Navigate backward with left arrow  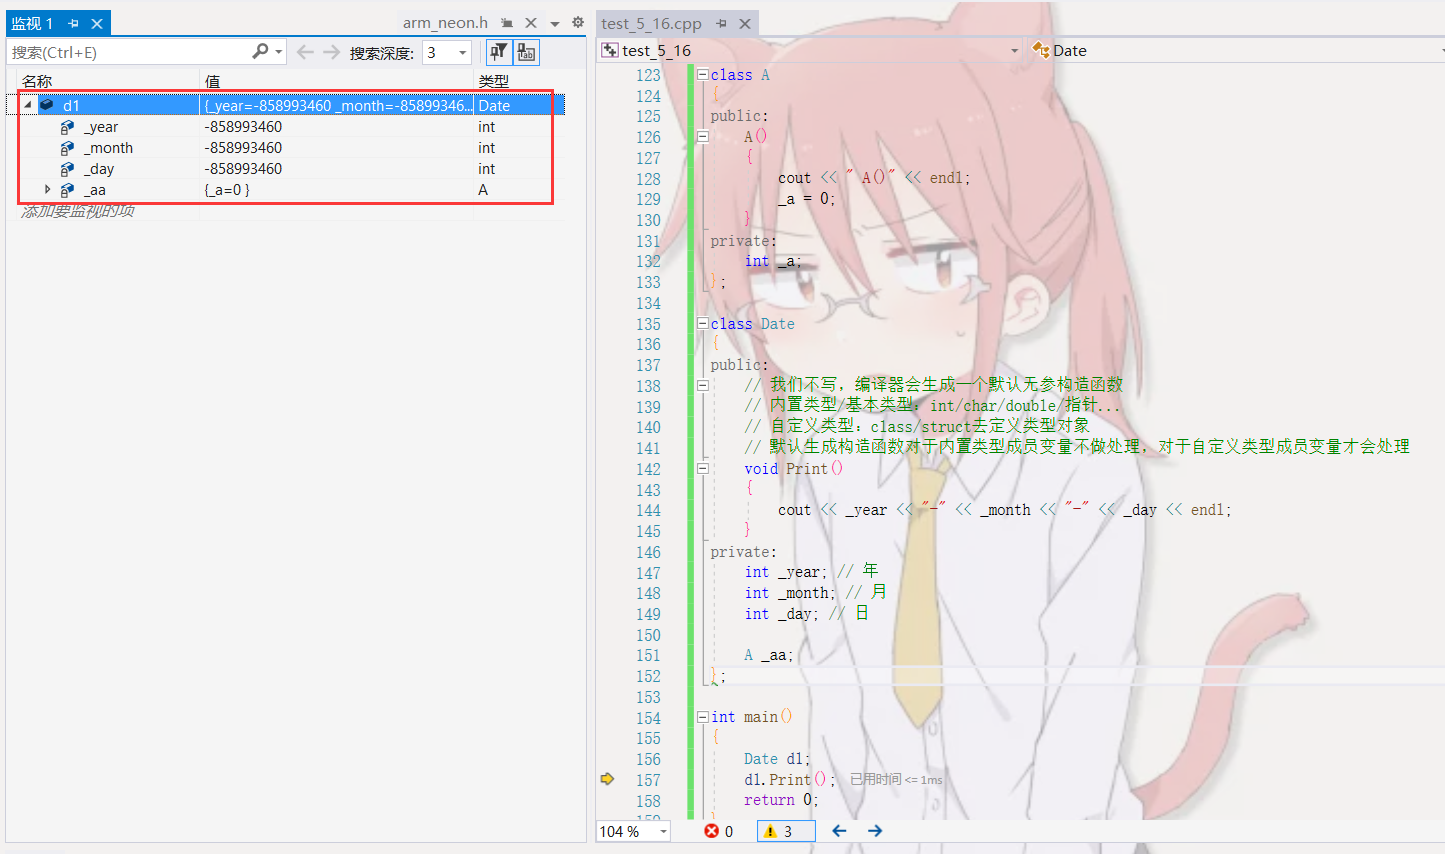tap(839, 831)
